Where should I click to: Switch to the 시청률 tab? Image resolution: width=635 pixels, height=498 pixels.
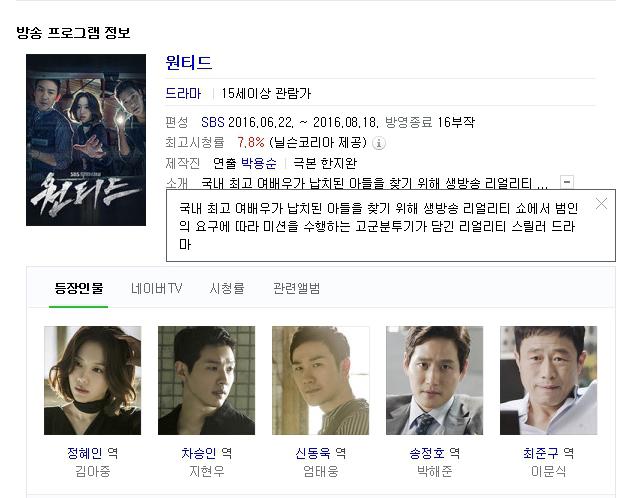227,288
